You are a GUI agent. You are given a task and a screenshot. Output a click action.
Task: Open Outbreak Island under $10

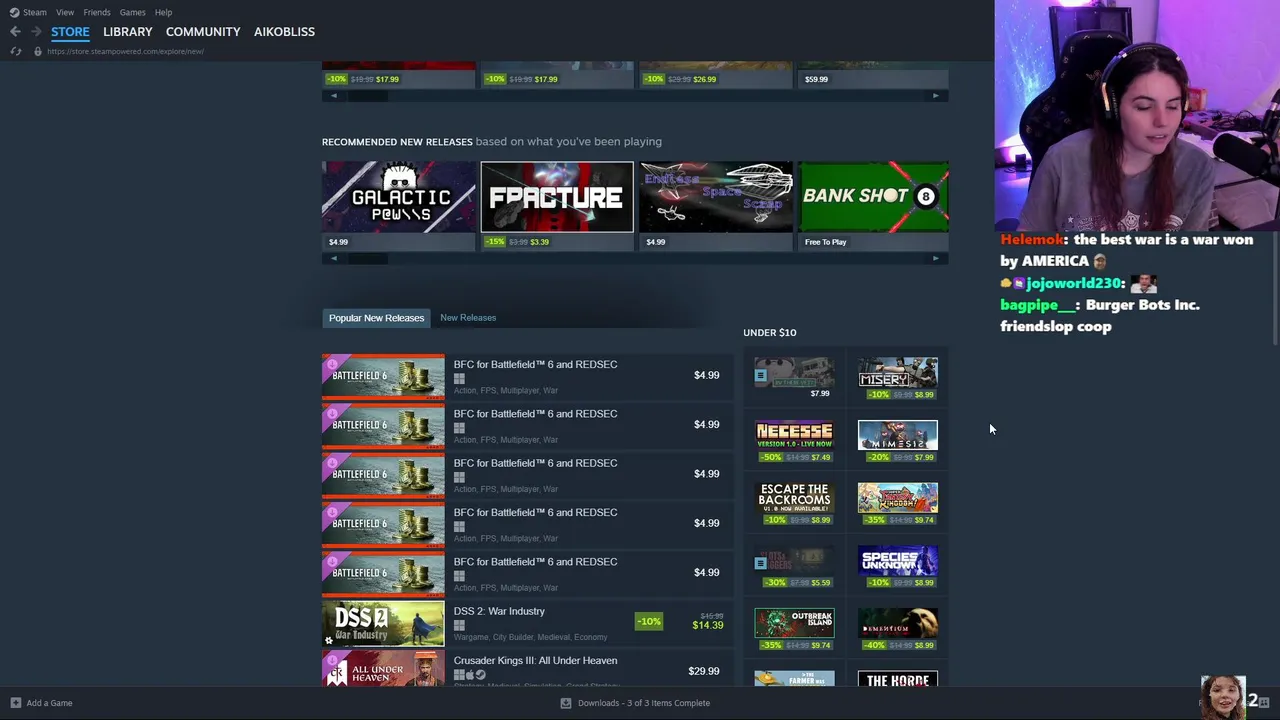coord(794,629)
